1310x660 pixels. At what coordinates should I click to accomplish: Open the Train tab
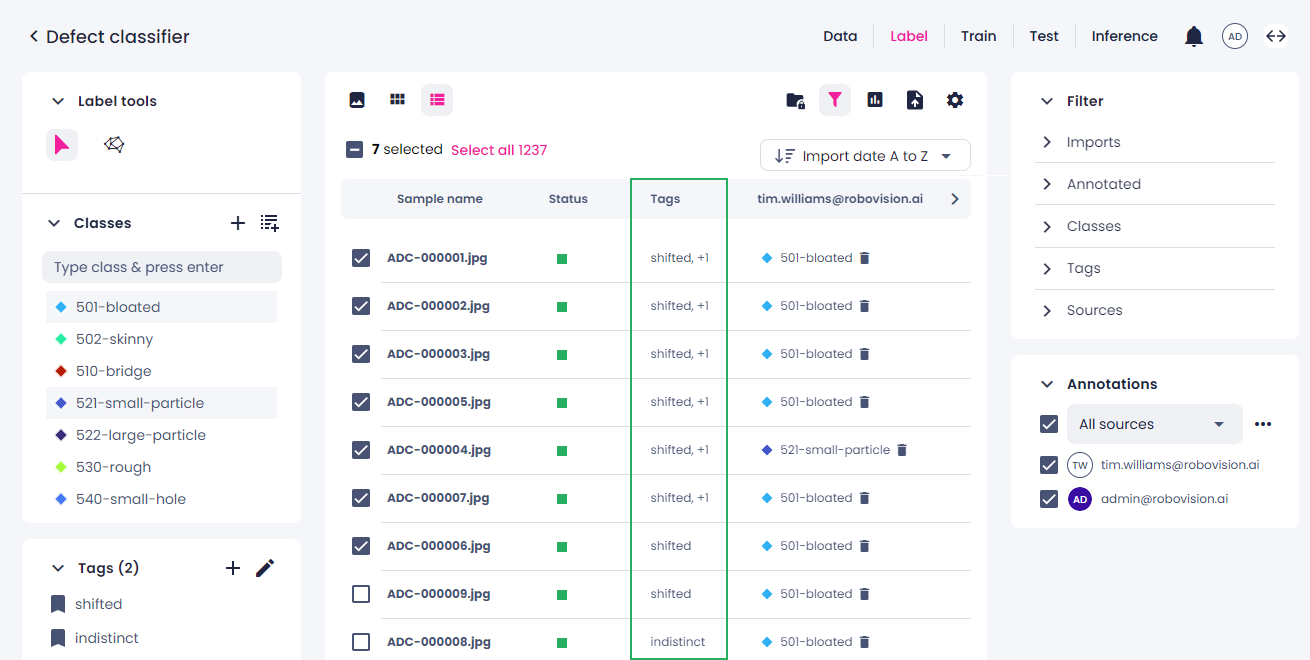pos(979,36)
